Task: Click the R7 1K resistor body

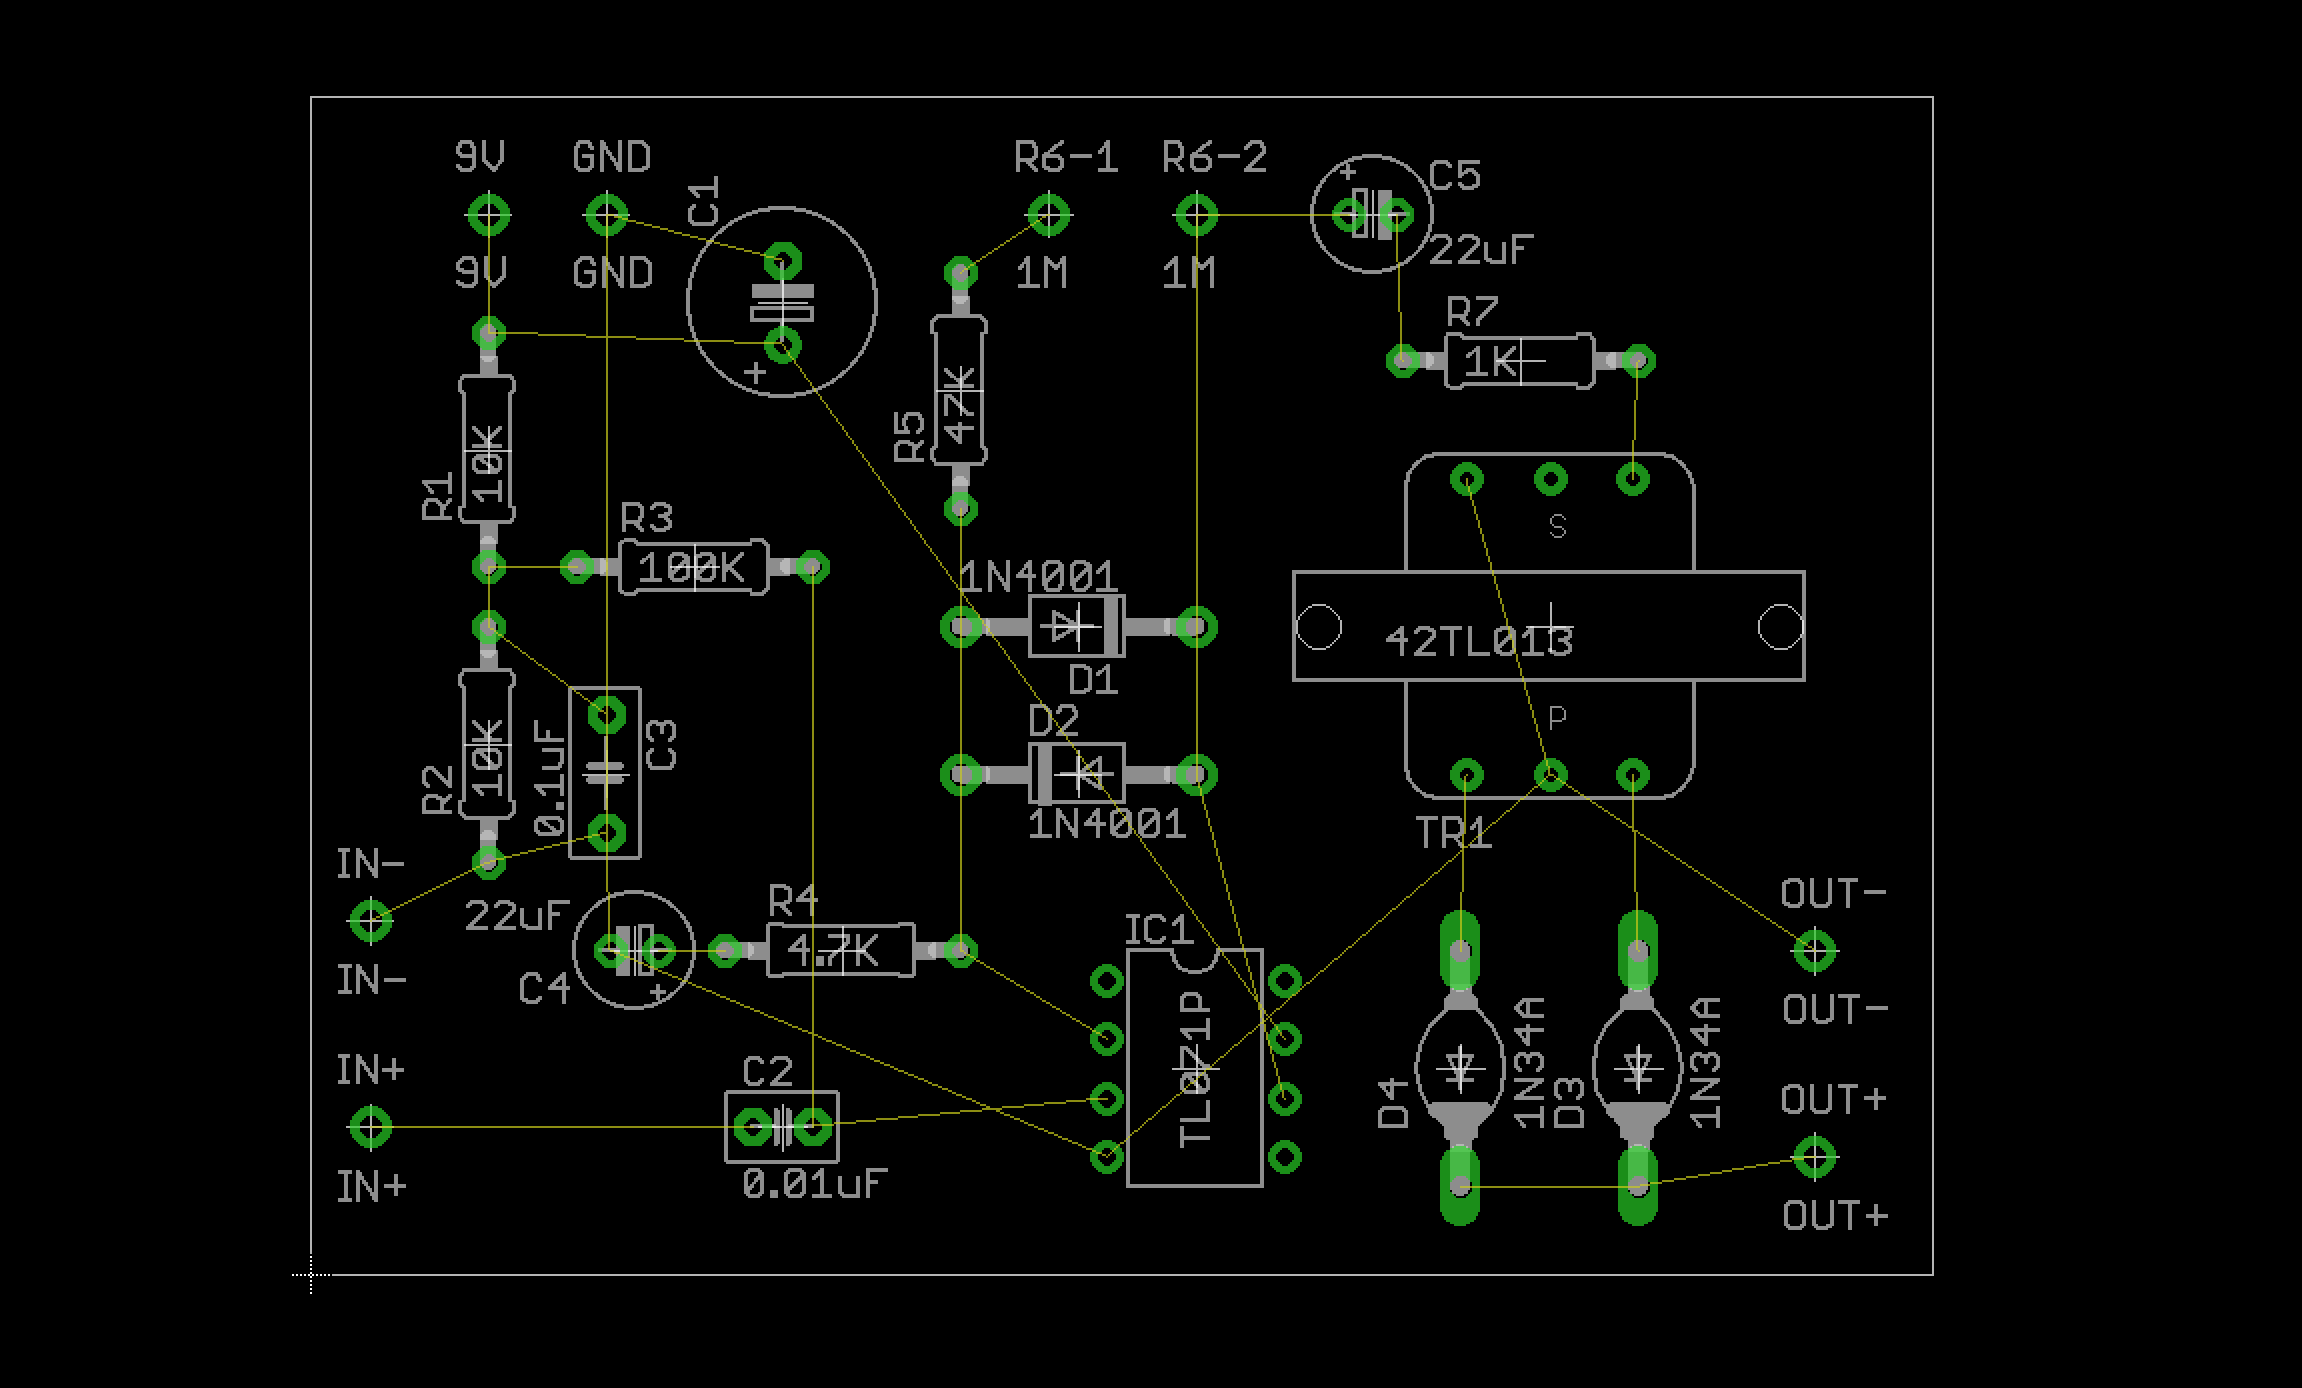Action: [x=1519, y=361]
